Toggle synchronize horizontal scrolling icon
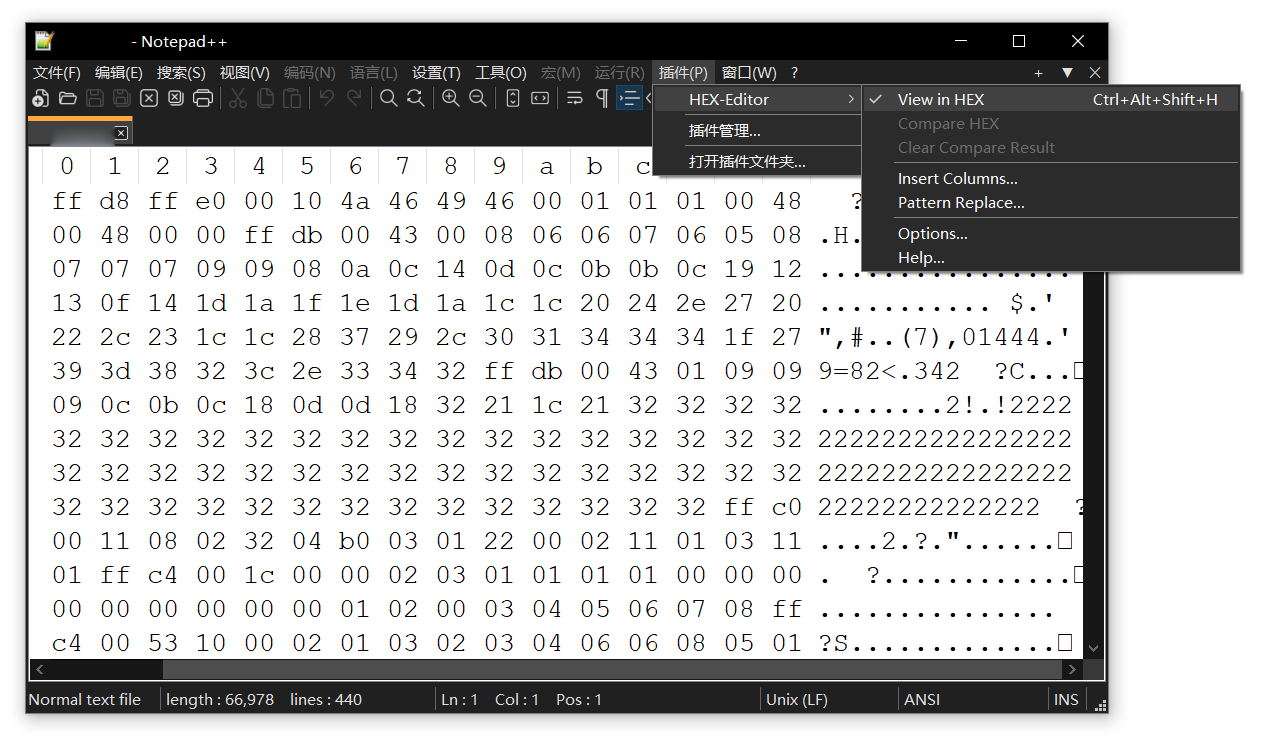This screenshot has width=1261, height=737. 540,98
